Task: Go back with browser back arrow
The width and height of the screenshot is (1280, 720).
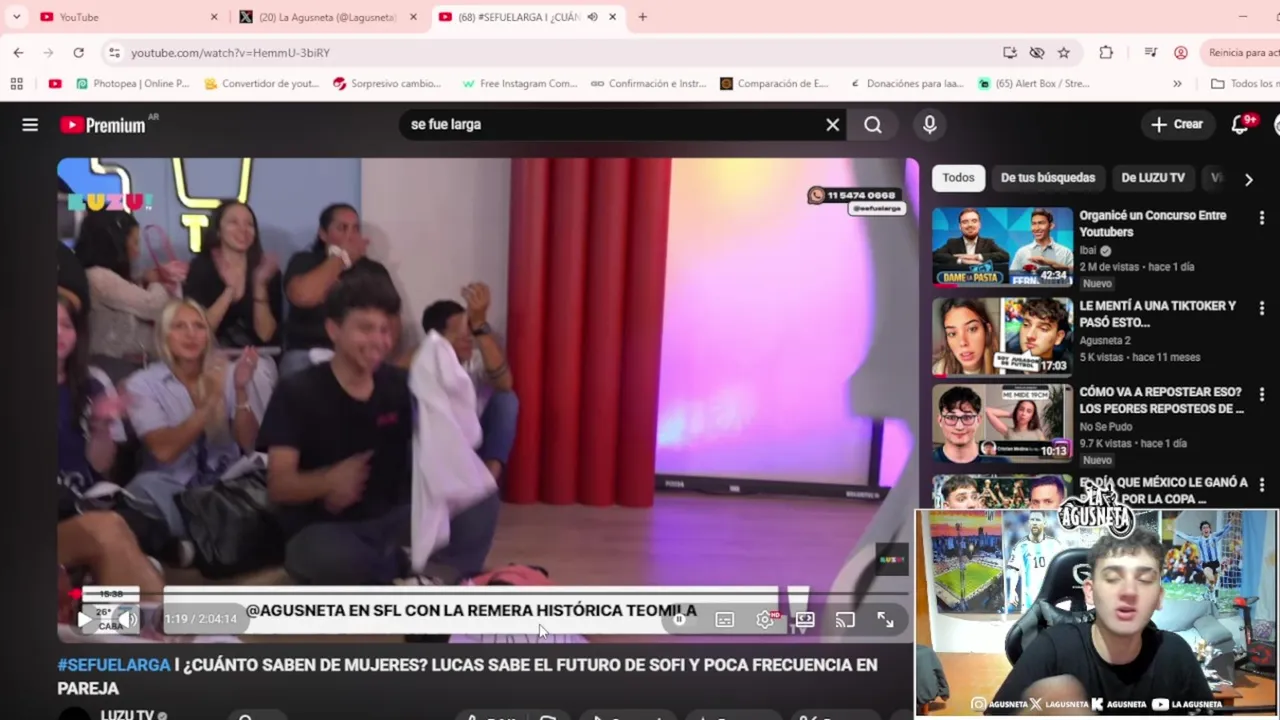Action: tap(18, 52)
